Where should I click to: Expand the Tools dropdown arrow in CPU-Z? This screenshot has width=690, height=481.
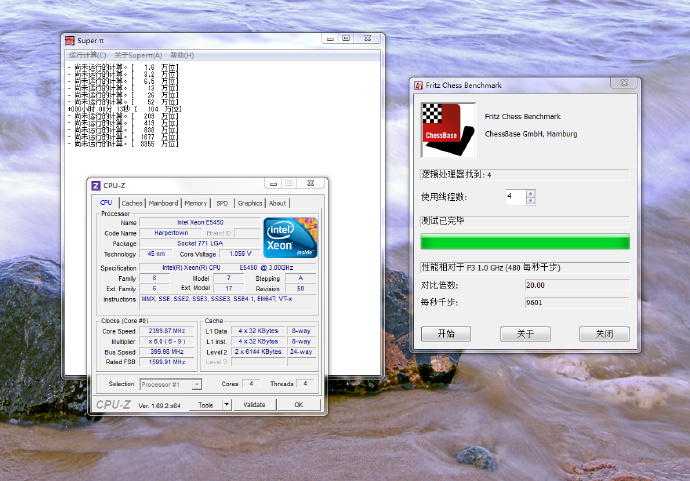[x=226, y=405]
